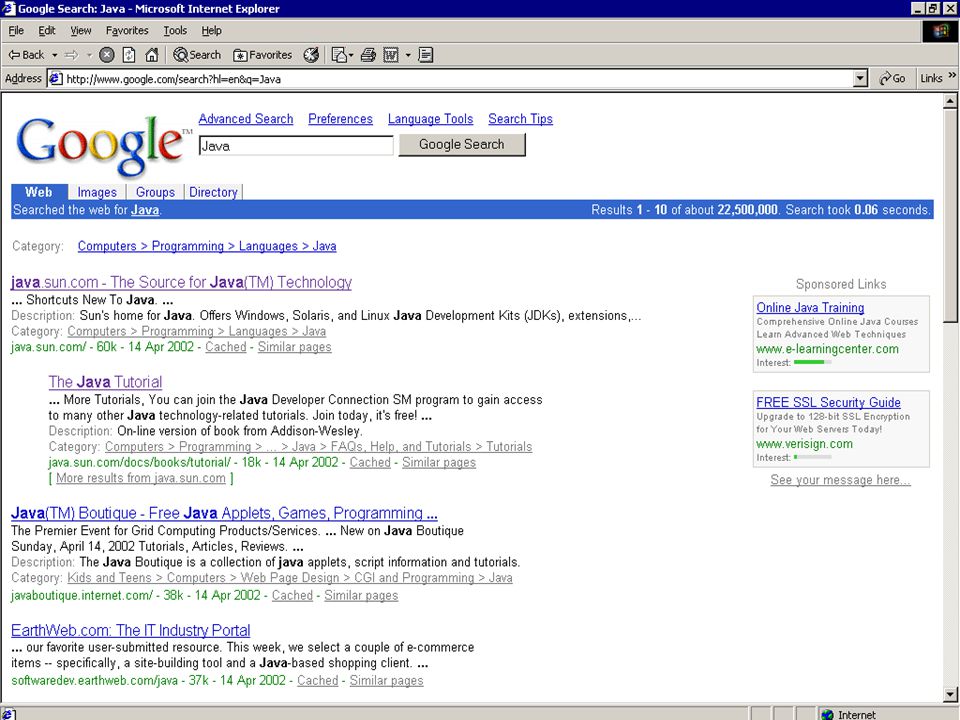Image resolution: width=960 pixels, height=720 pixels.
Task: Click the Forward arrow icon
Action: 72,55
